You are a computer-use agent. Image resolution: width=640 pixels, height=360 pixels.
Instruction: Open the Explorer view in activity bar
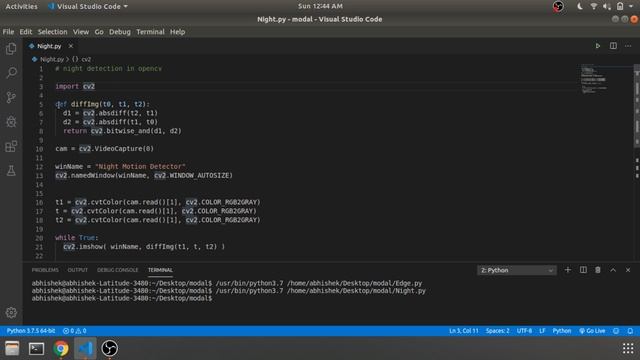pos(11,49)
